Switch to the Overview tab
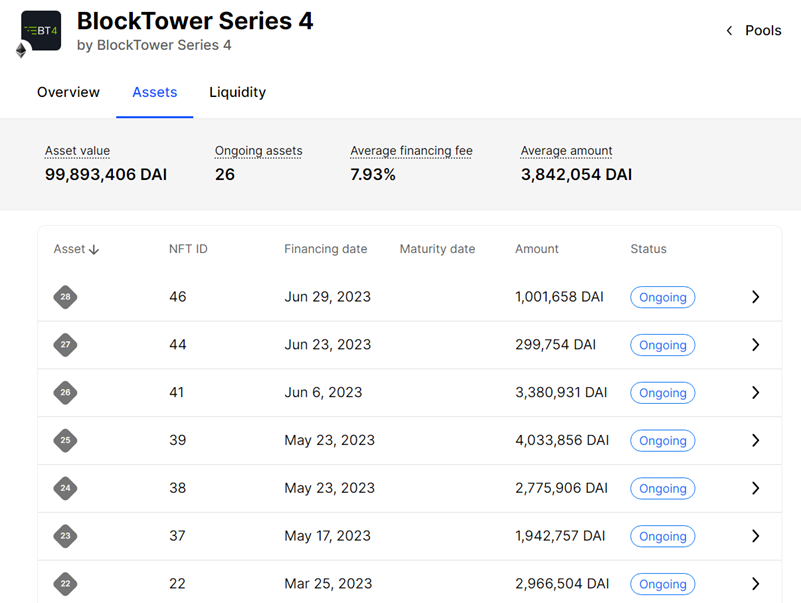Viewport: 801px width, 603px height. point(68,92)
